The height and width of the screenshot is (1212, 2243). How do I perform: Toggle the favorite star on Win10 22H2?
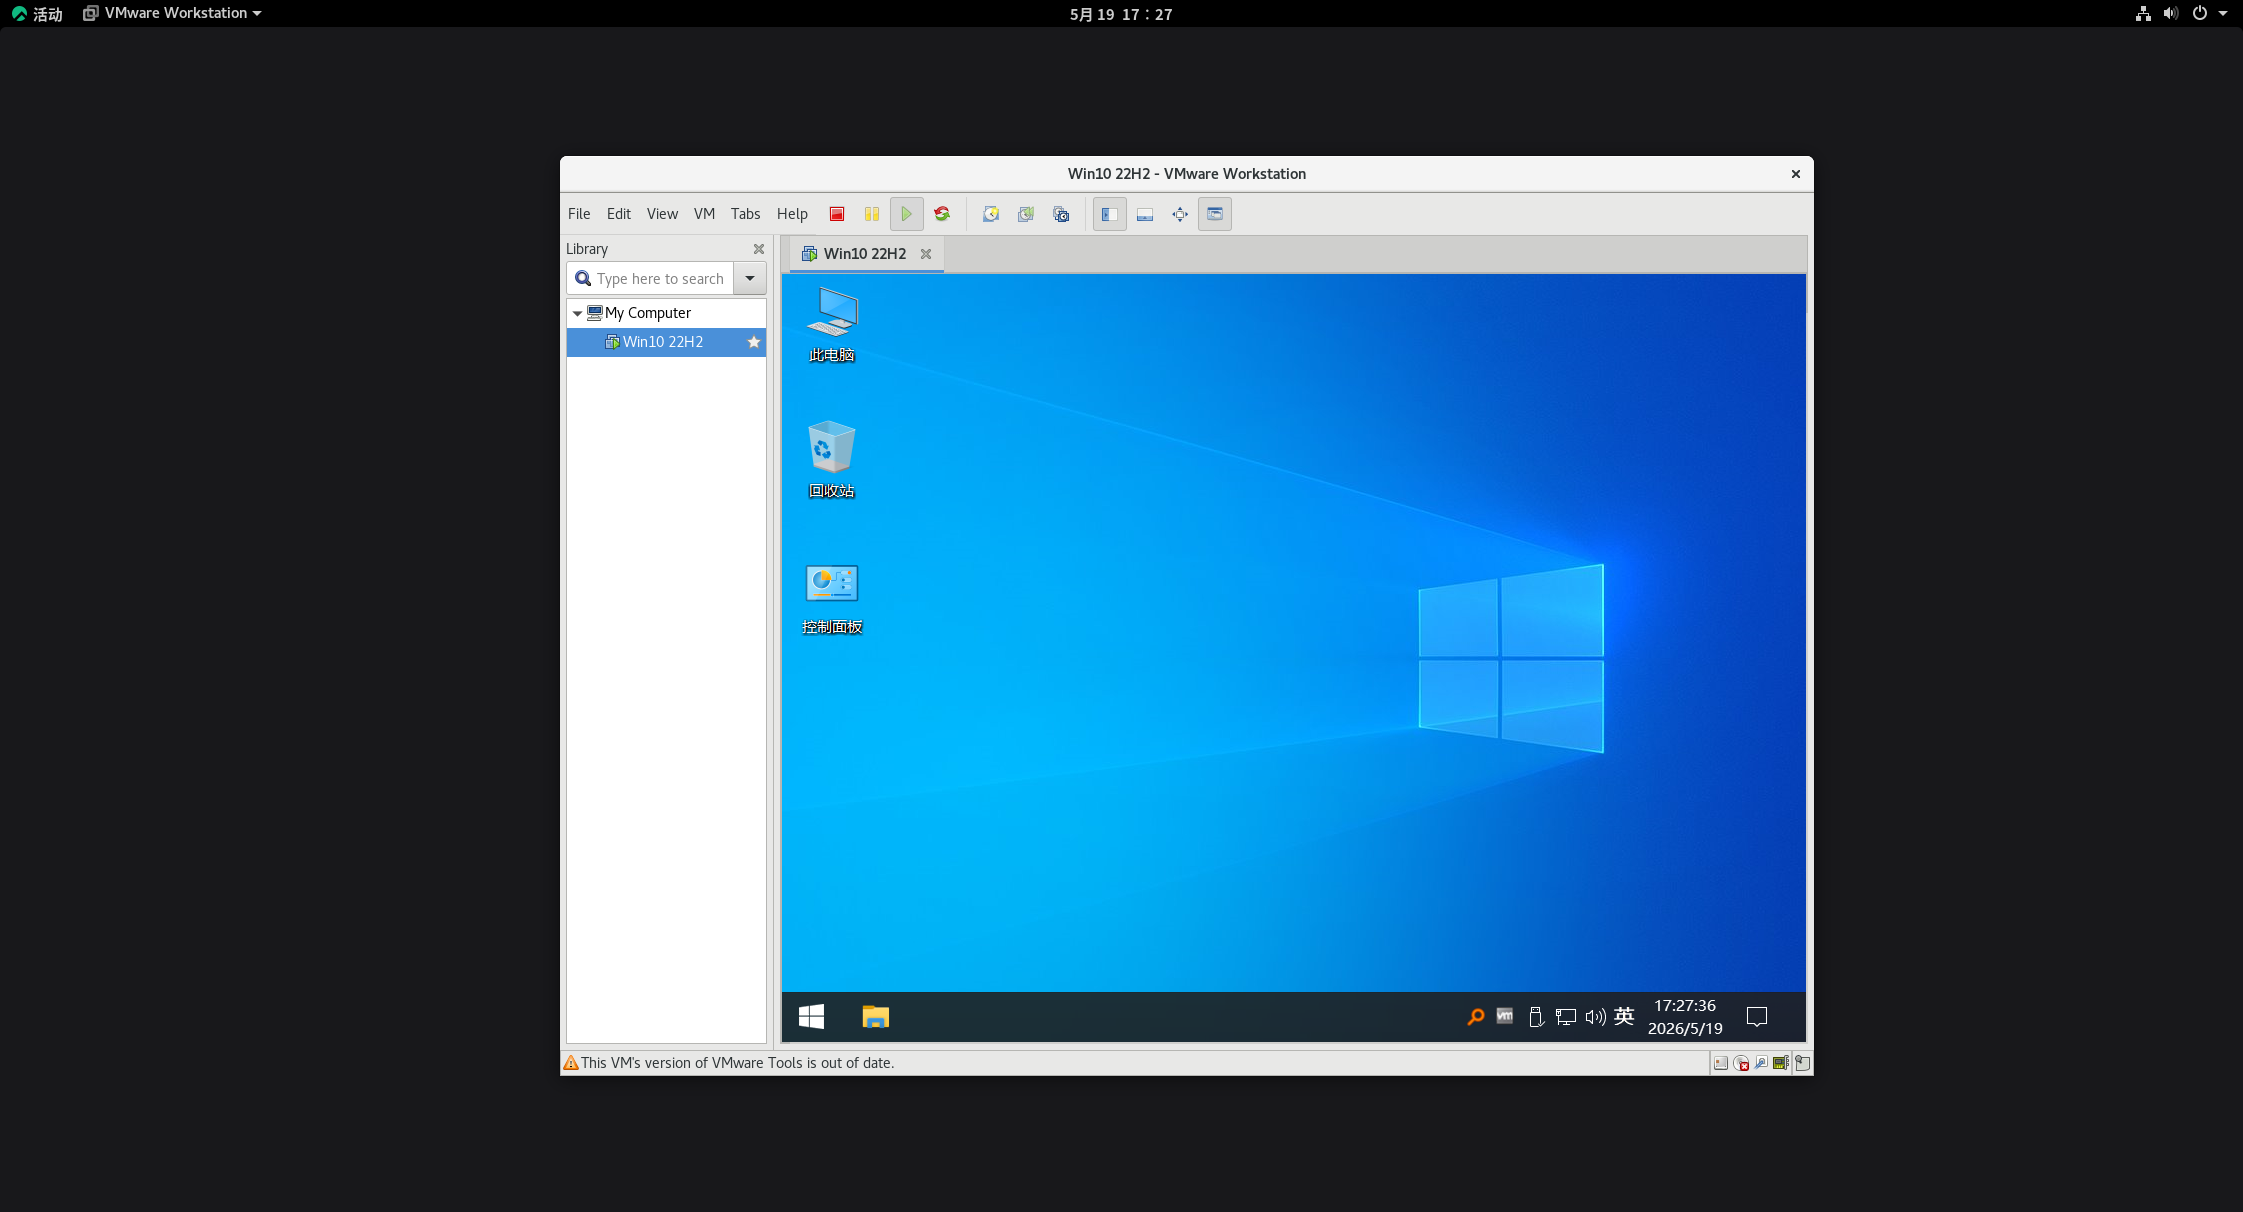(754, 342)
